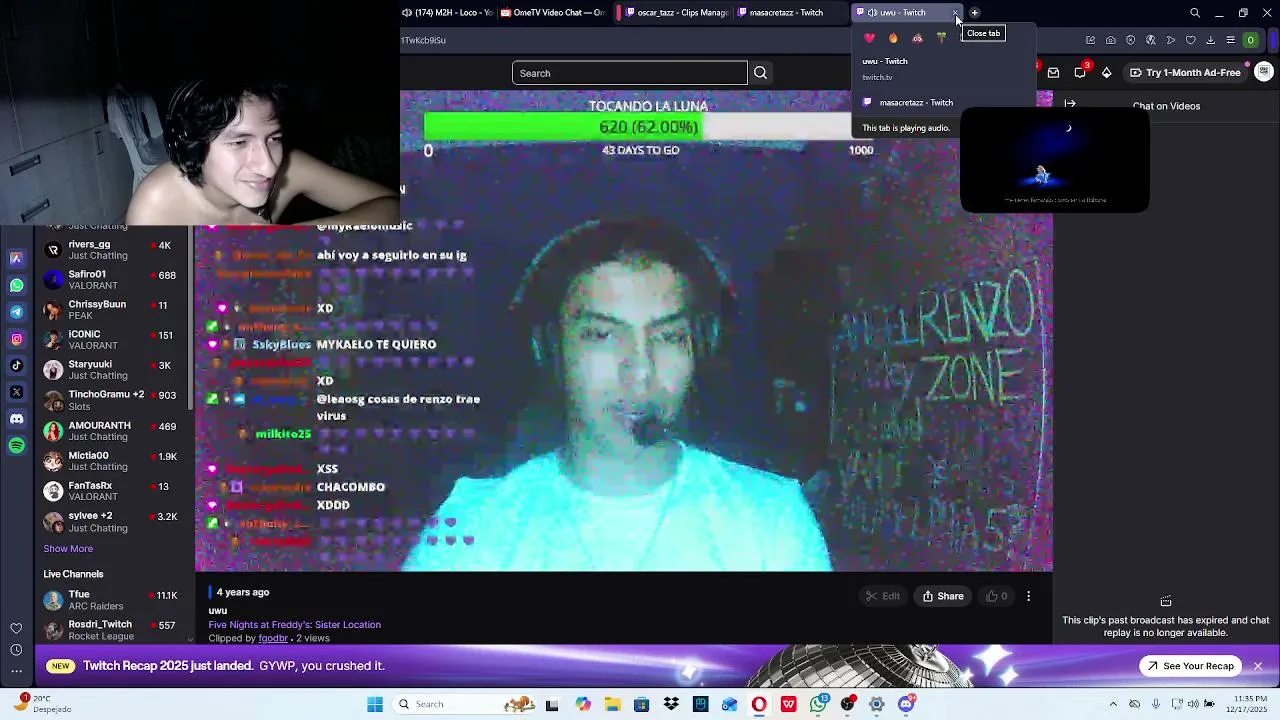The width and height of the screenshot is (1280, 720).
Task: Click the picture-in-picture video popup
Action: (1054, 160)
